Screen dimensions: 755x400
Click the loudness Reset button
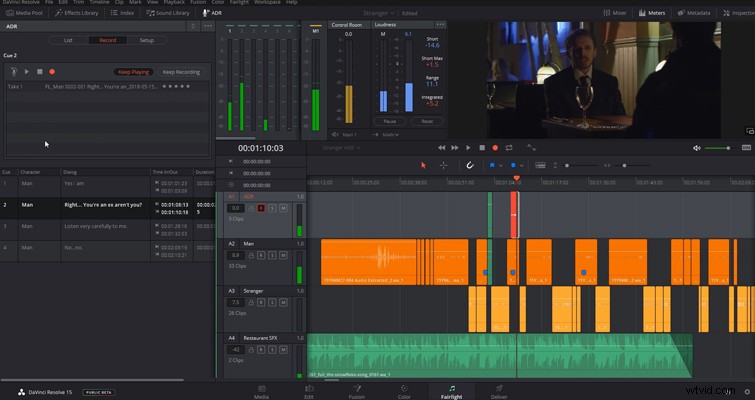[x=427, y=121]
